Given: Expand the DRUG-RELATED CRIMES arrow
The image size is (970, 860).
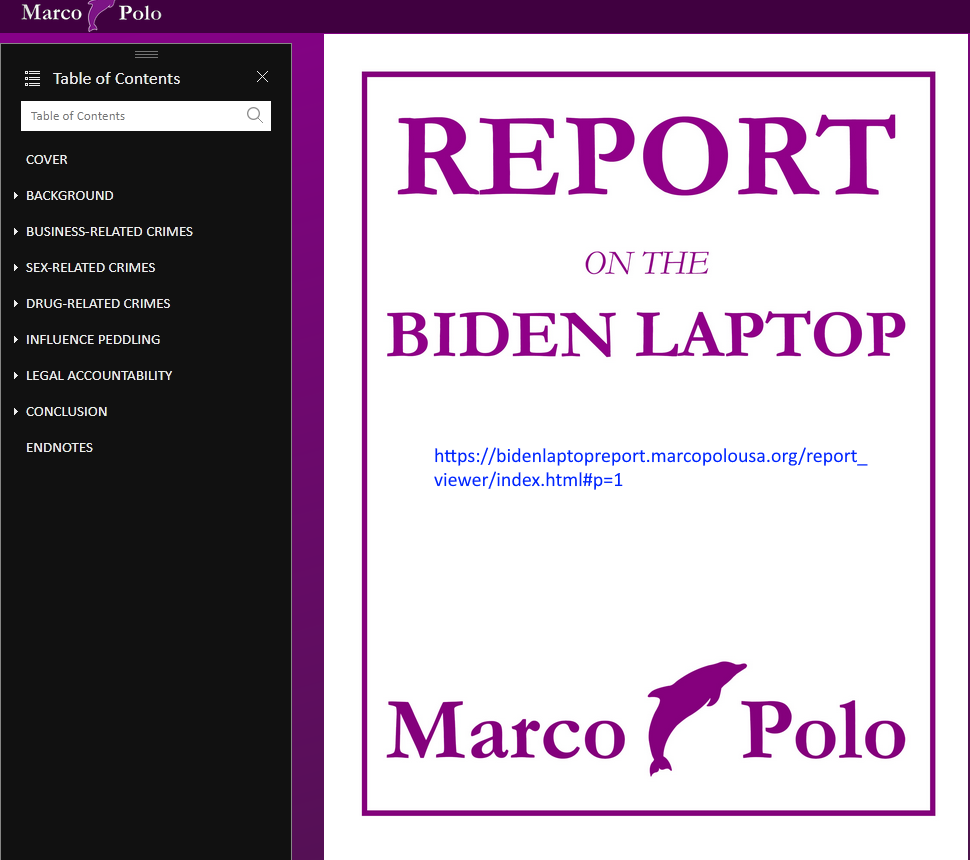Looking at the screenshot, I should (x=15, y=303).
